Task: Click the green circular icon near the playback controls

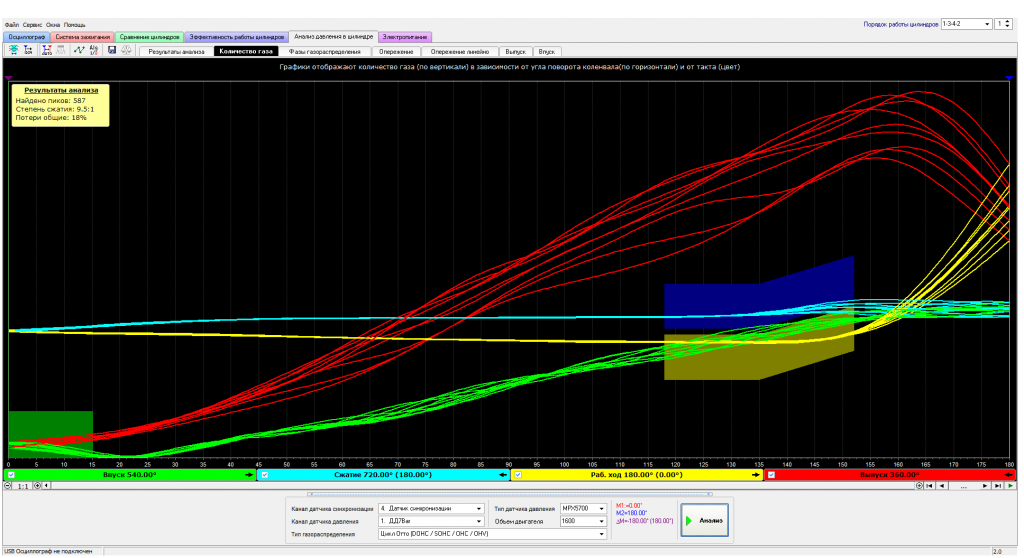Action: click(919, 486)
